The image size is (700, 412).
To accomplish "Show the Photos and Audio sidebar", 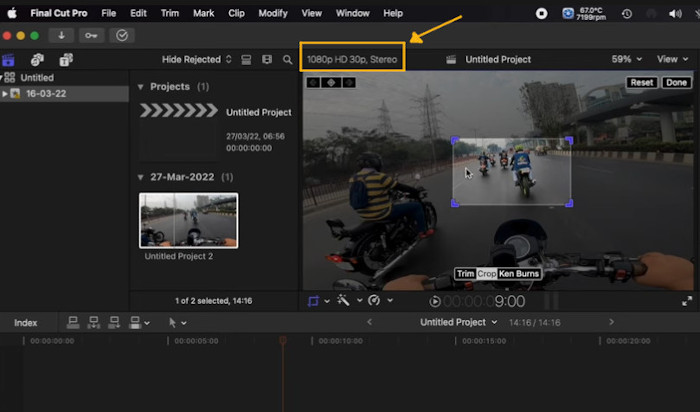I will coord(37,59).
